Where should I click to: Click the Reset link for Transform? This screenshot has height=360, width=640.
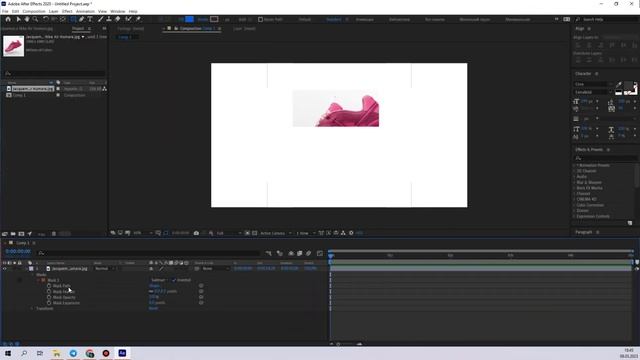(153, 309)
